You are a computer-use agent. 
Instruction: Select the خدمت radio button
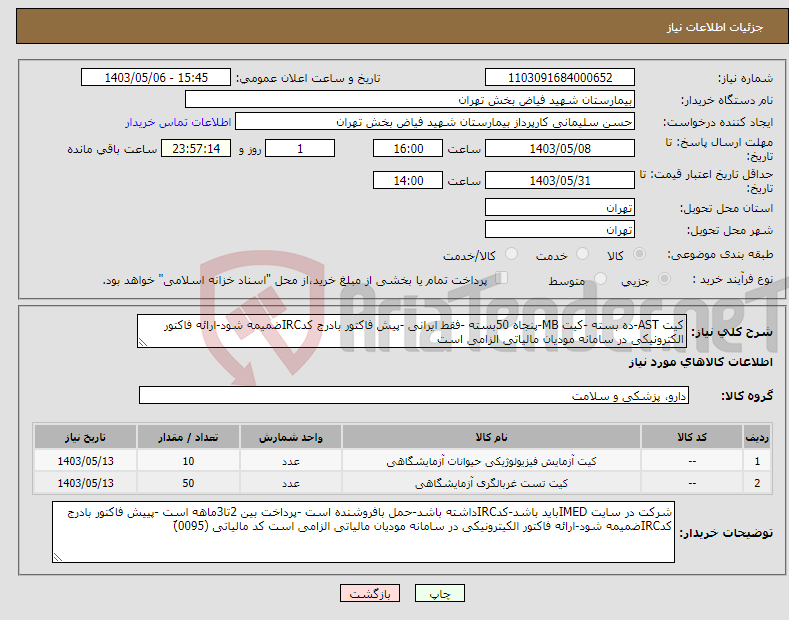point(582,254)
